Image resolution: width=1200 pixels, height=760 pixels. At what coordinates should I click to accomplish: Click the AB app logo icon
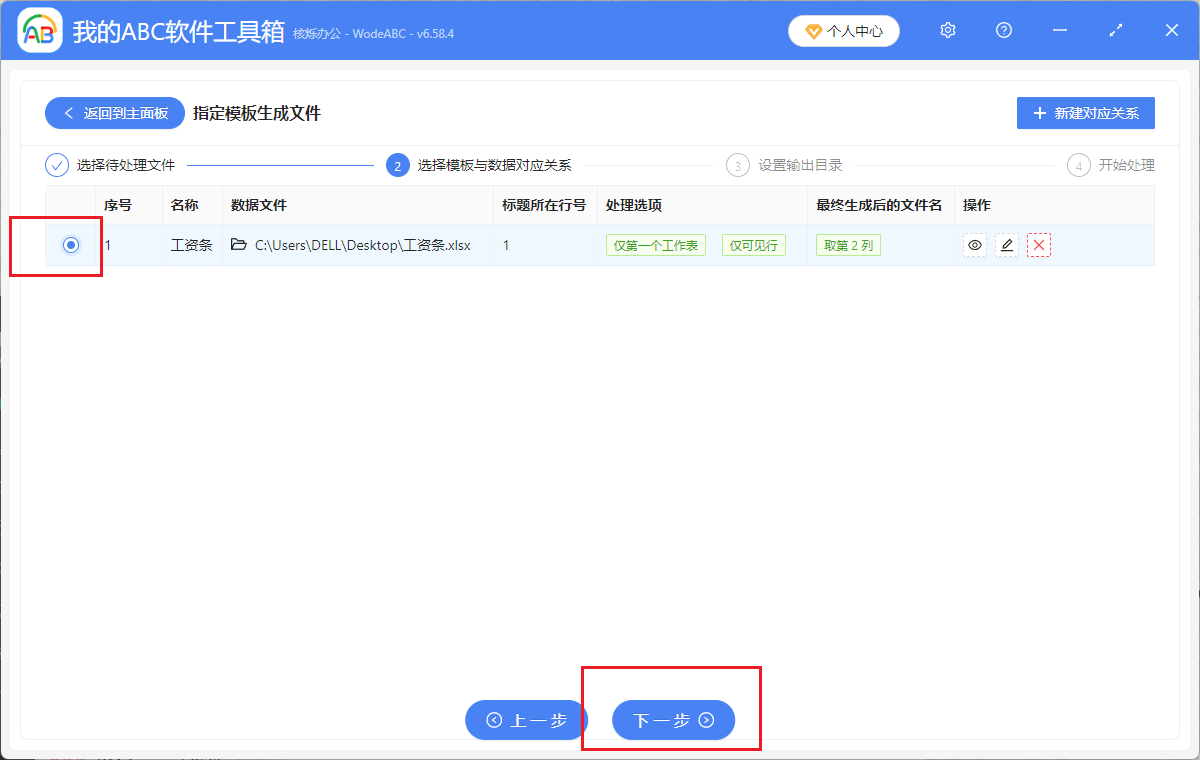38,30
